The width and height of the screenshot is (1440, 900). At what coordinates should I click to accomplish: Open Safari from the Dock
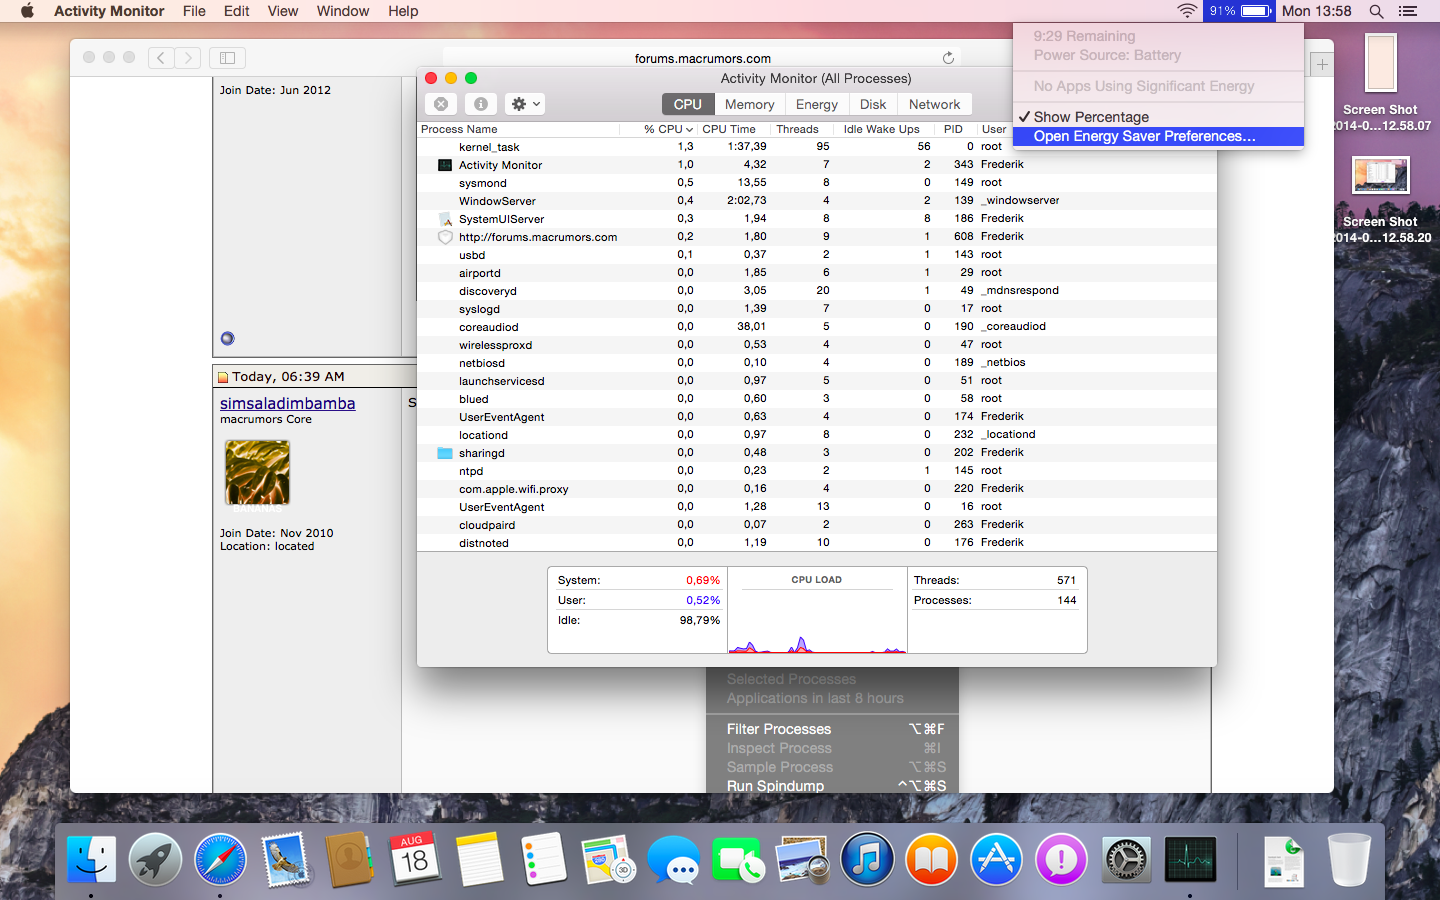pyautogui.click(x=220, y=860)
